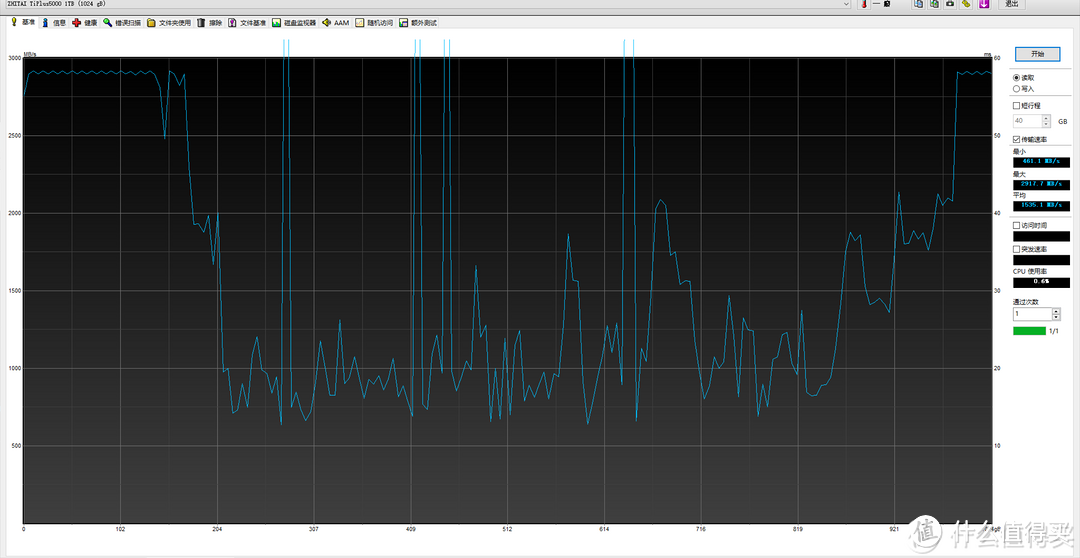Copy text results to clipboard icon
This screenshot has height=558, width=1080.
click(917, 4)
